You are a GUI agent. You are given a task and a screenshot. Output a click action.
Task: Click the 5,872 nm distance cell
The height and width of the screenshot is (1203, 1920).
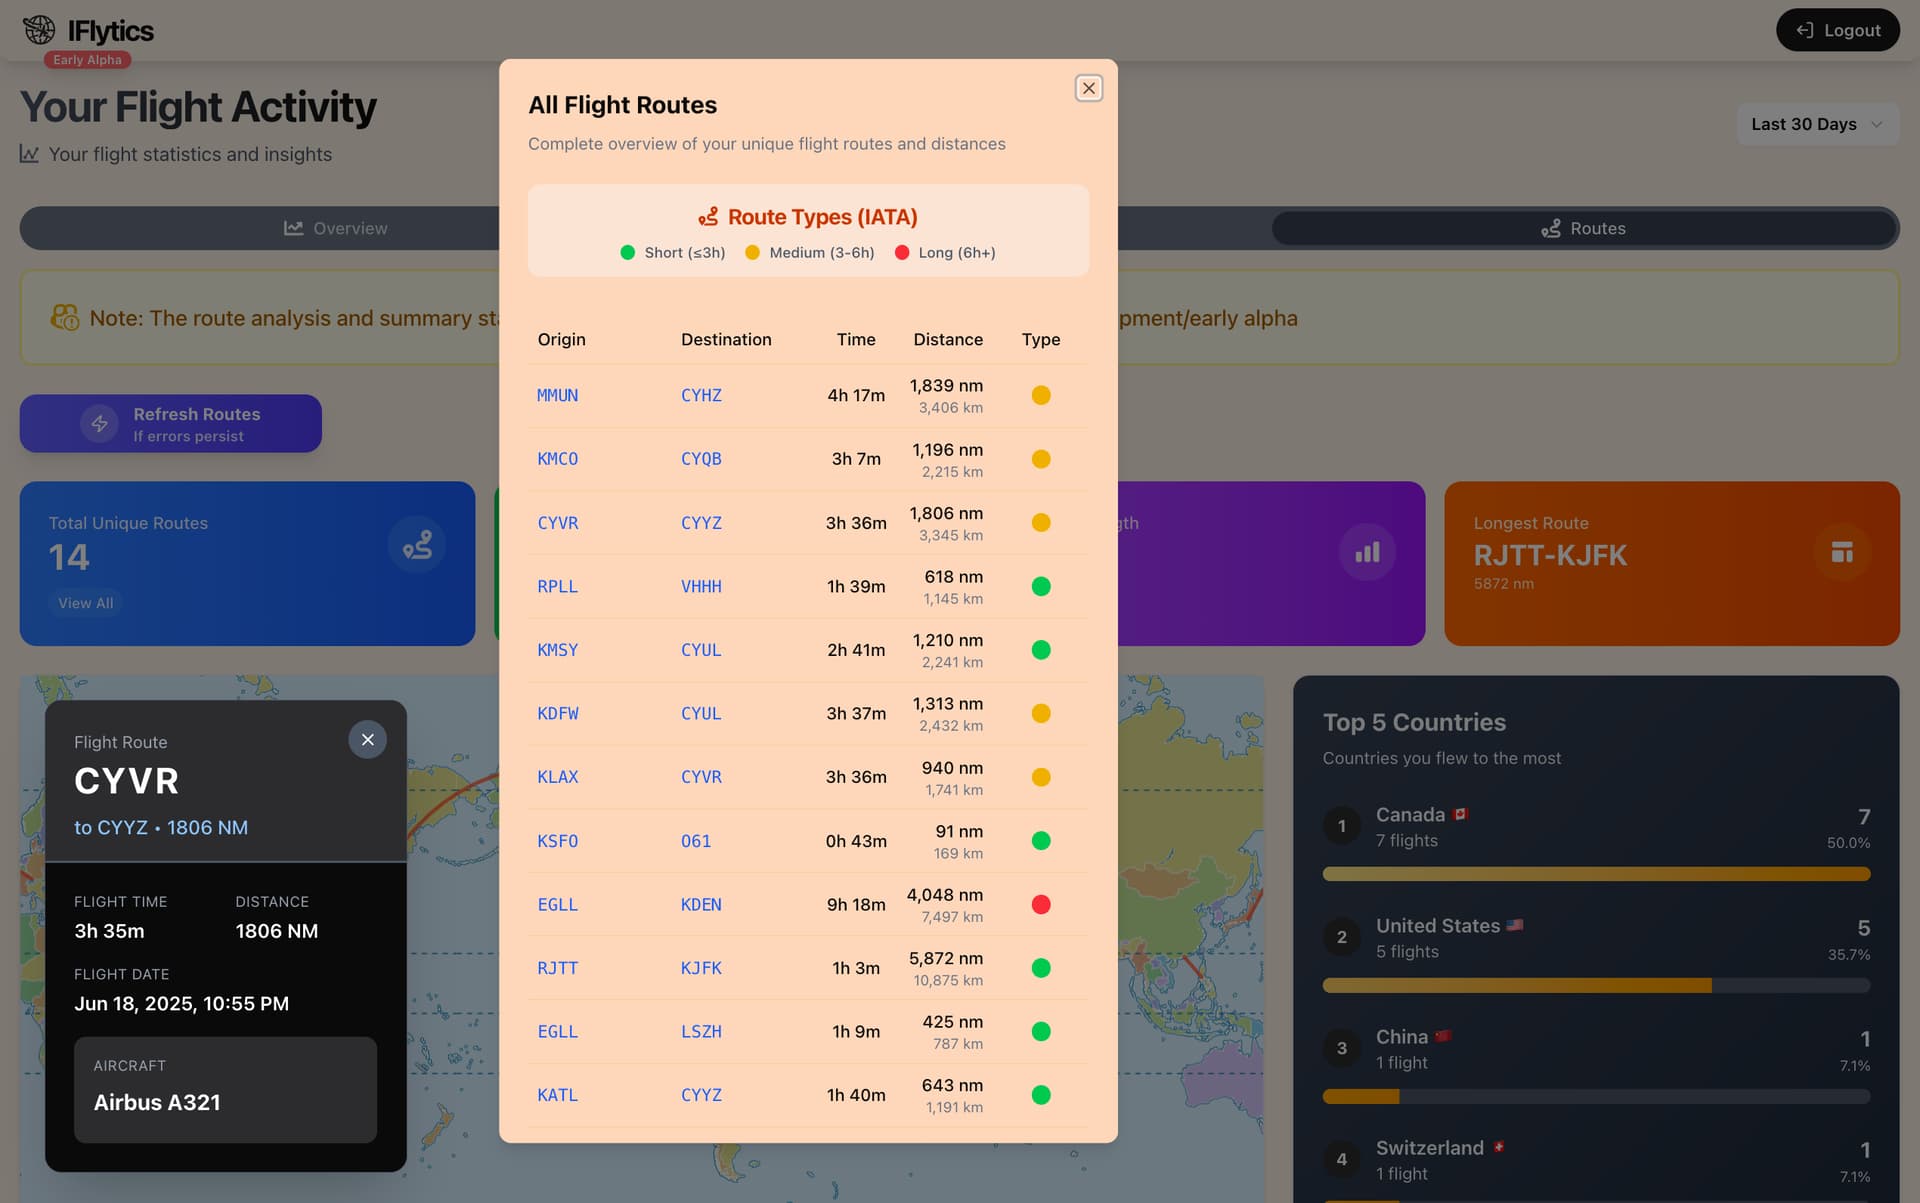[945, 958]
